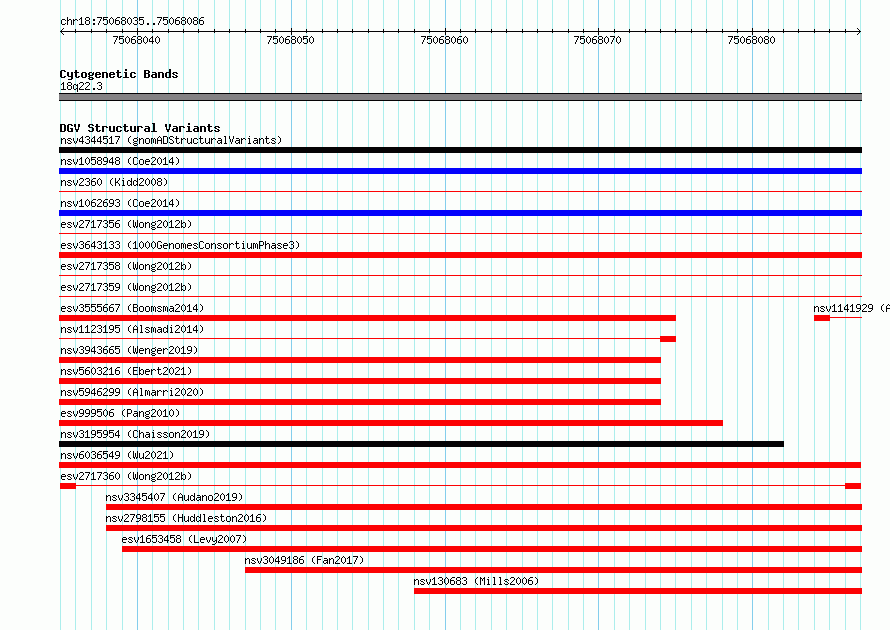This screenshot has width=890, height=630.
Task: Click the red bar under nsv5946299
Action: 360,402
